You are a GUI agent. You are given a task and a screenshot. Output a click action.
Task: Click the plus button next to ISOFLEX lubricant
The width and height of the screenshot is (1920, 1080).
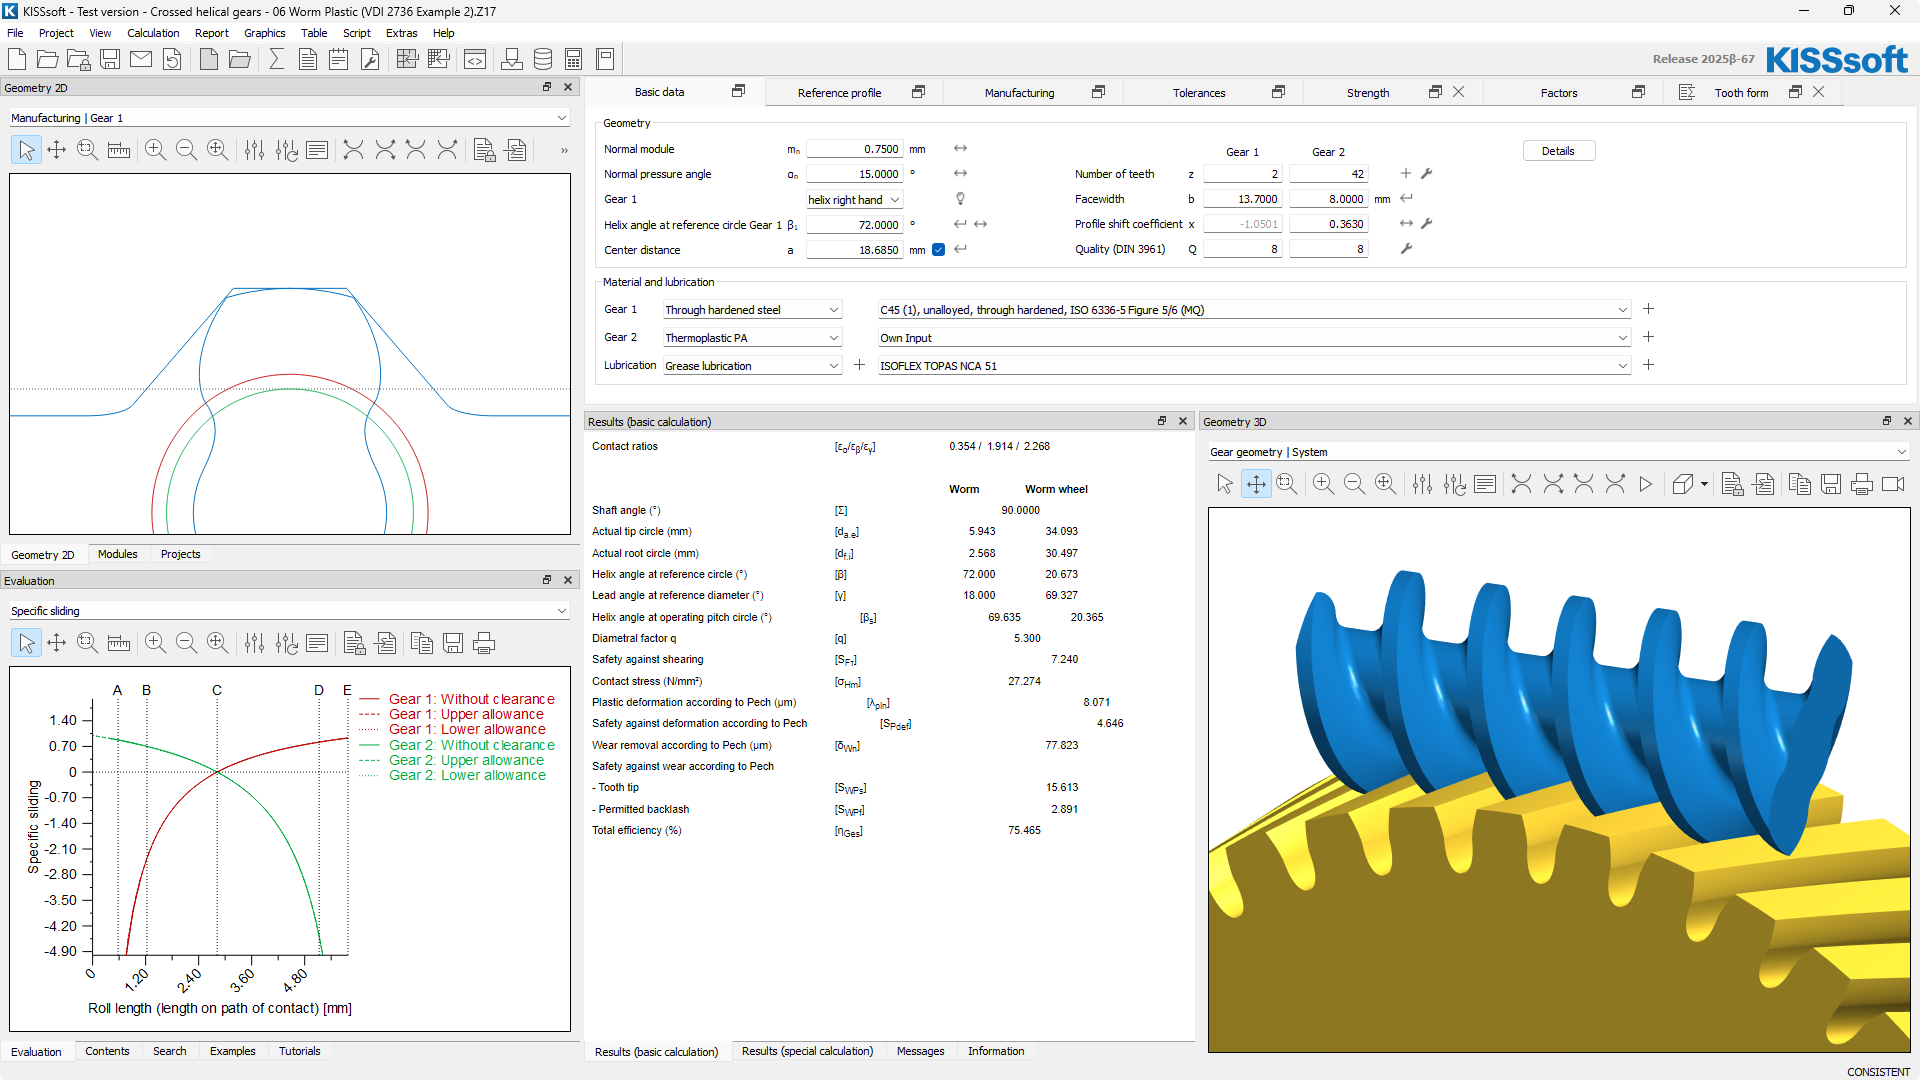pos(1648,365)
